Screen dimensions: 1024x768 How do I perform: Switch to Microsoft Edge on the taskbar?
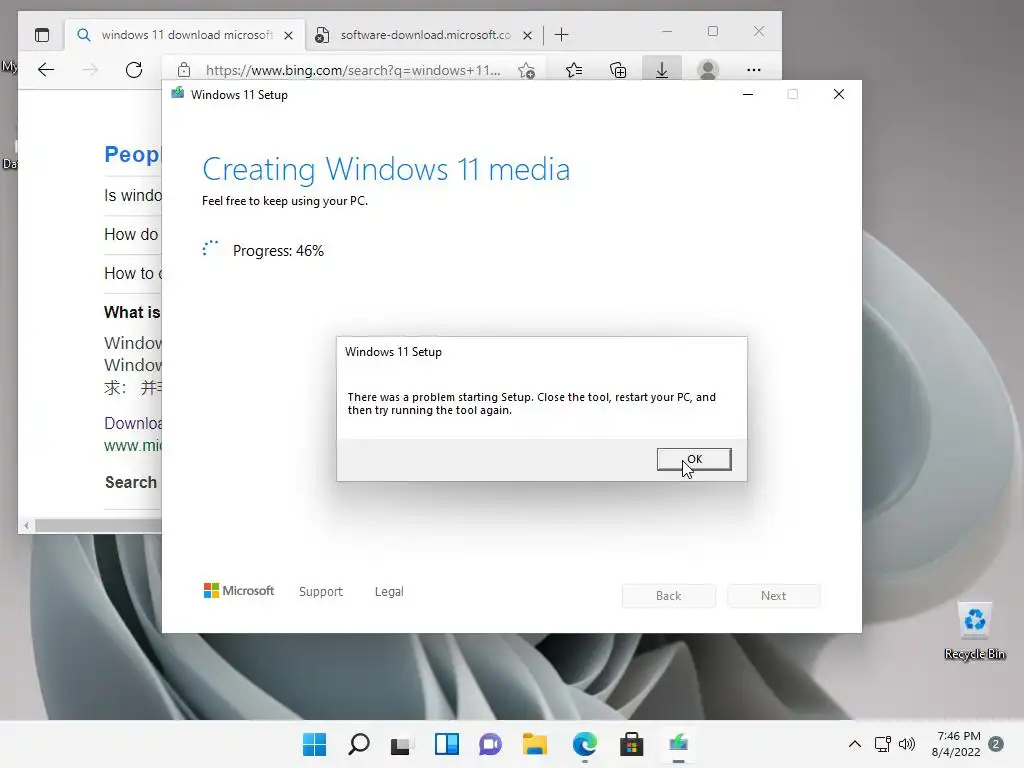[584, 744]
